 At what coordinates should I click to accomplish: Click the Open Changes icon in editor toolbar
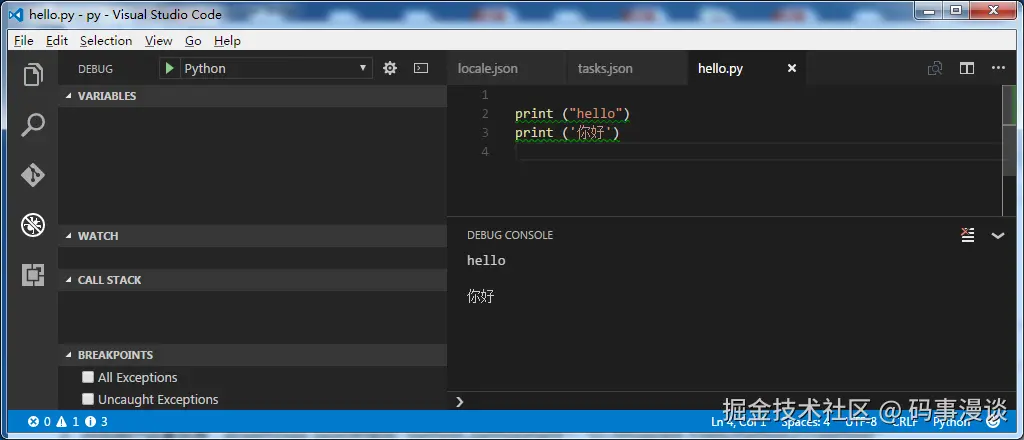pyautogui.click(x=935, y=69)
